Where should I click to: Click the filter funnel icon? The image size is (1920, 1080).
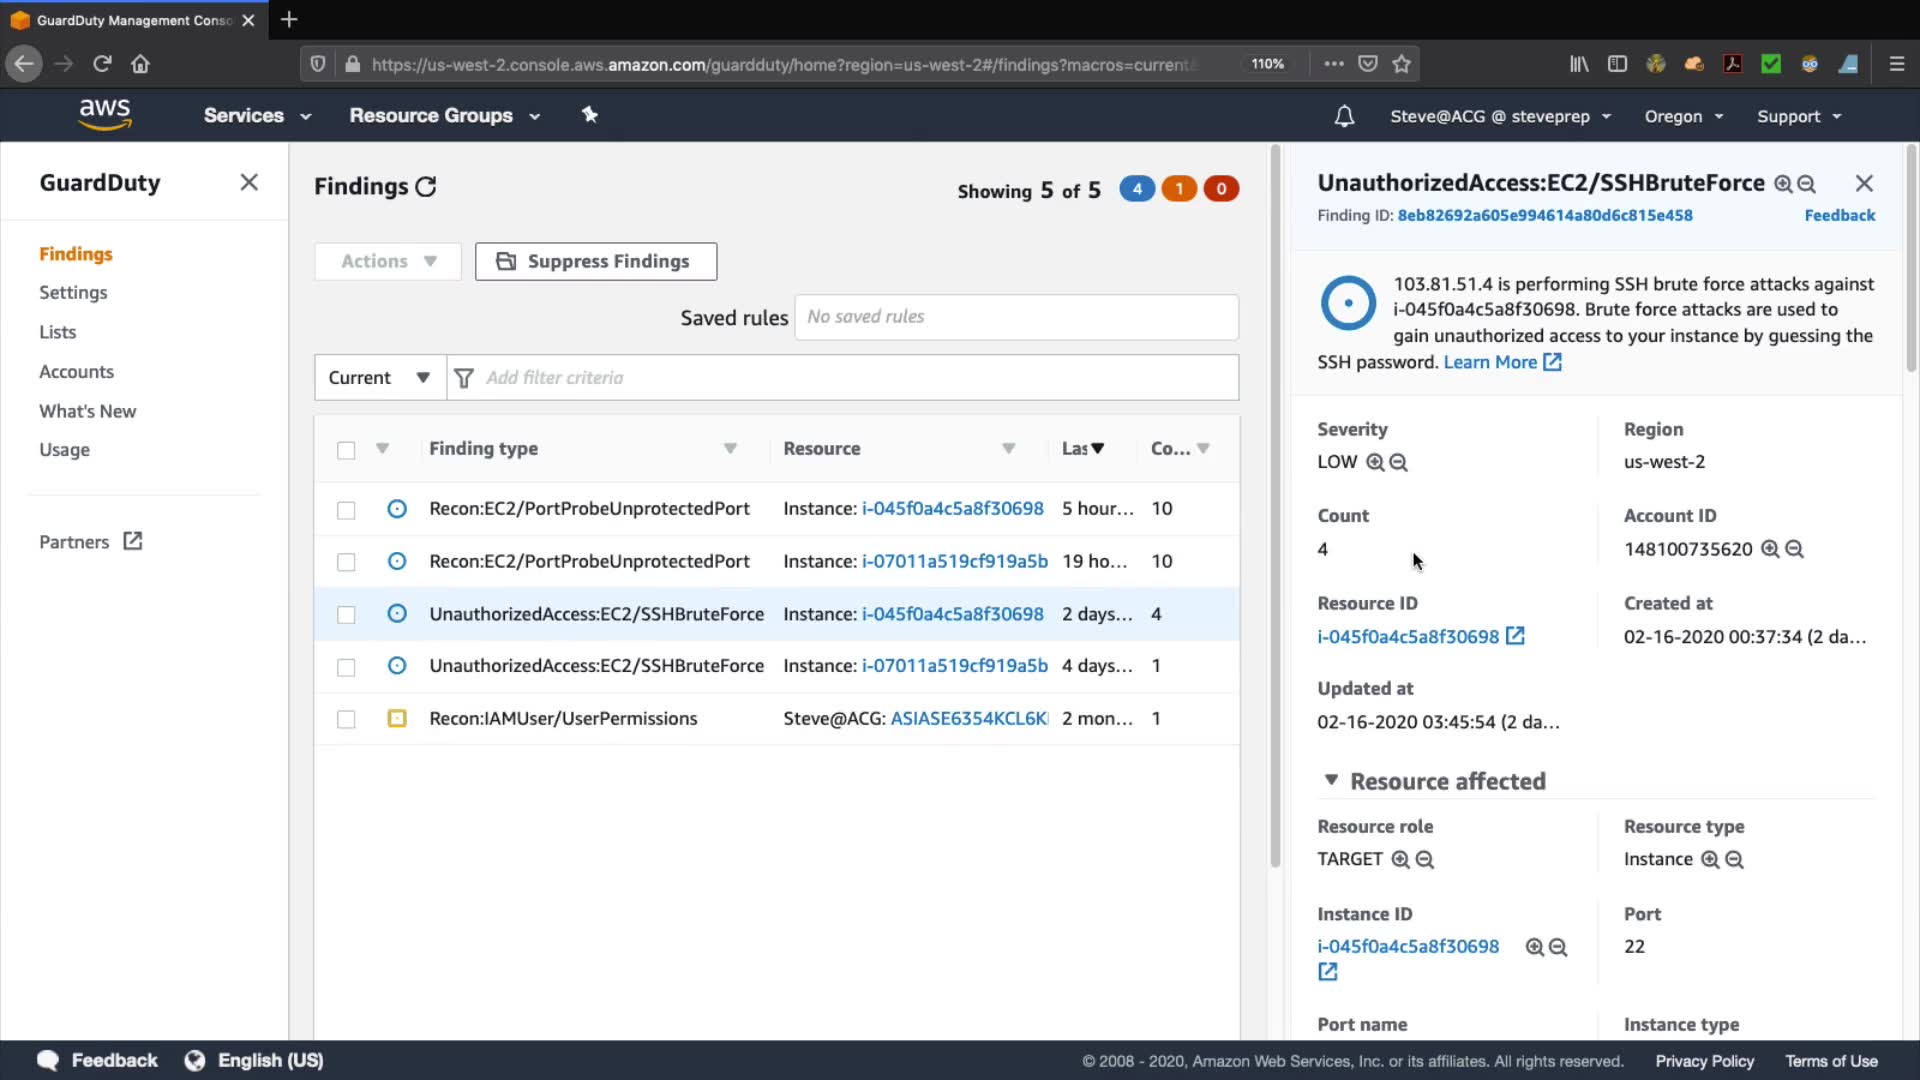click(464, 378)
